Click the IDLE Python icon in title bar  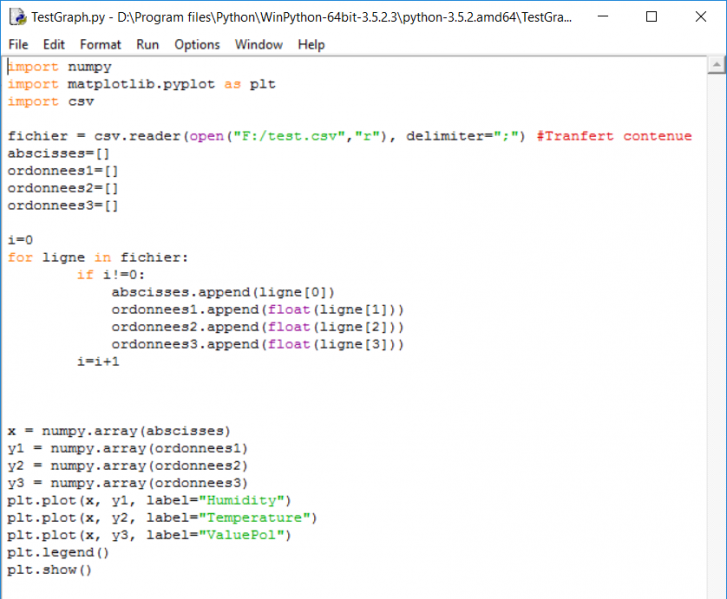pyautogui.click(x=17, y=17)
